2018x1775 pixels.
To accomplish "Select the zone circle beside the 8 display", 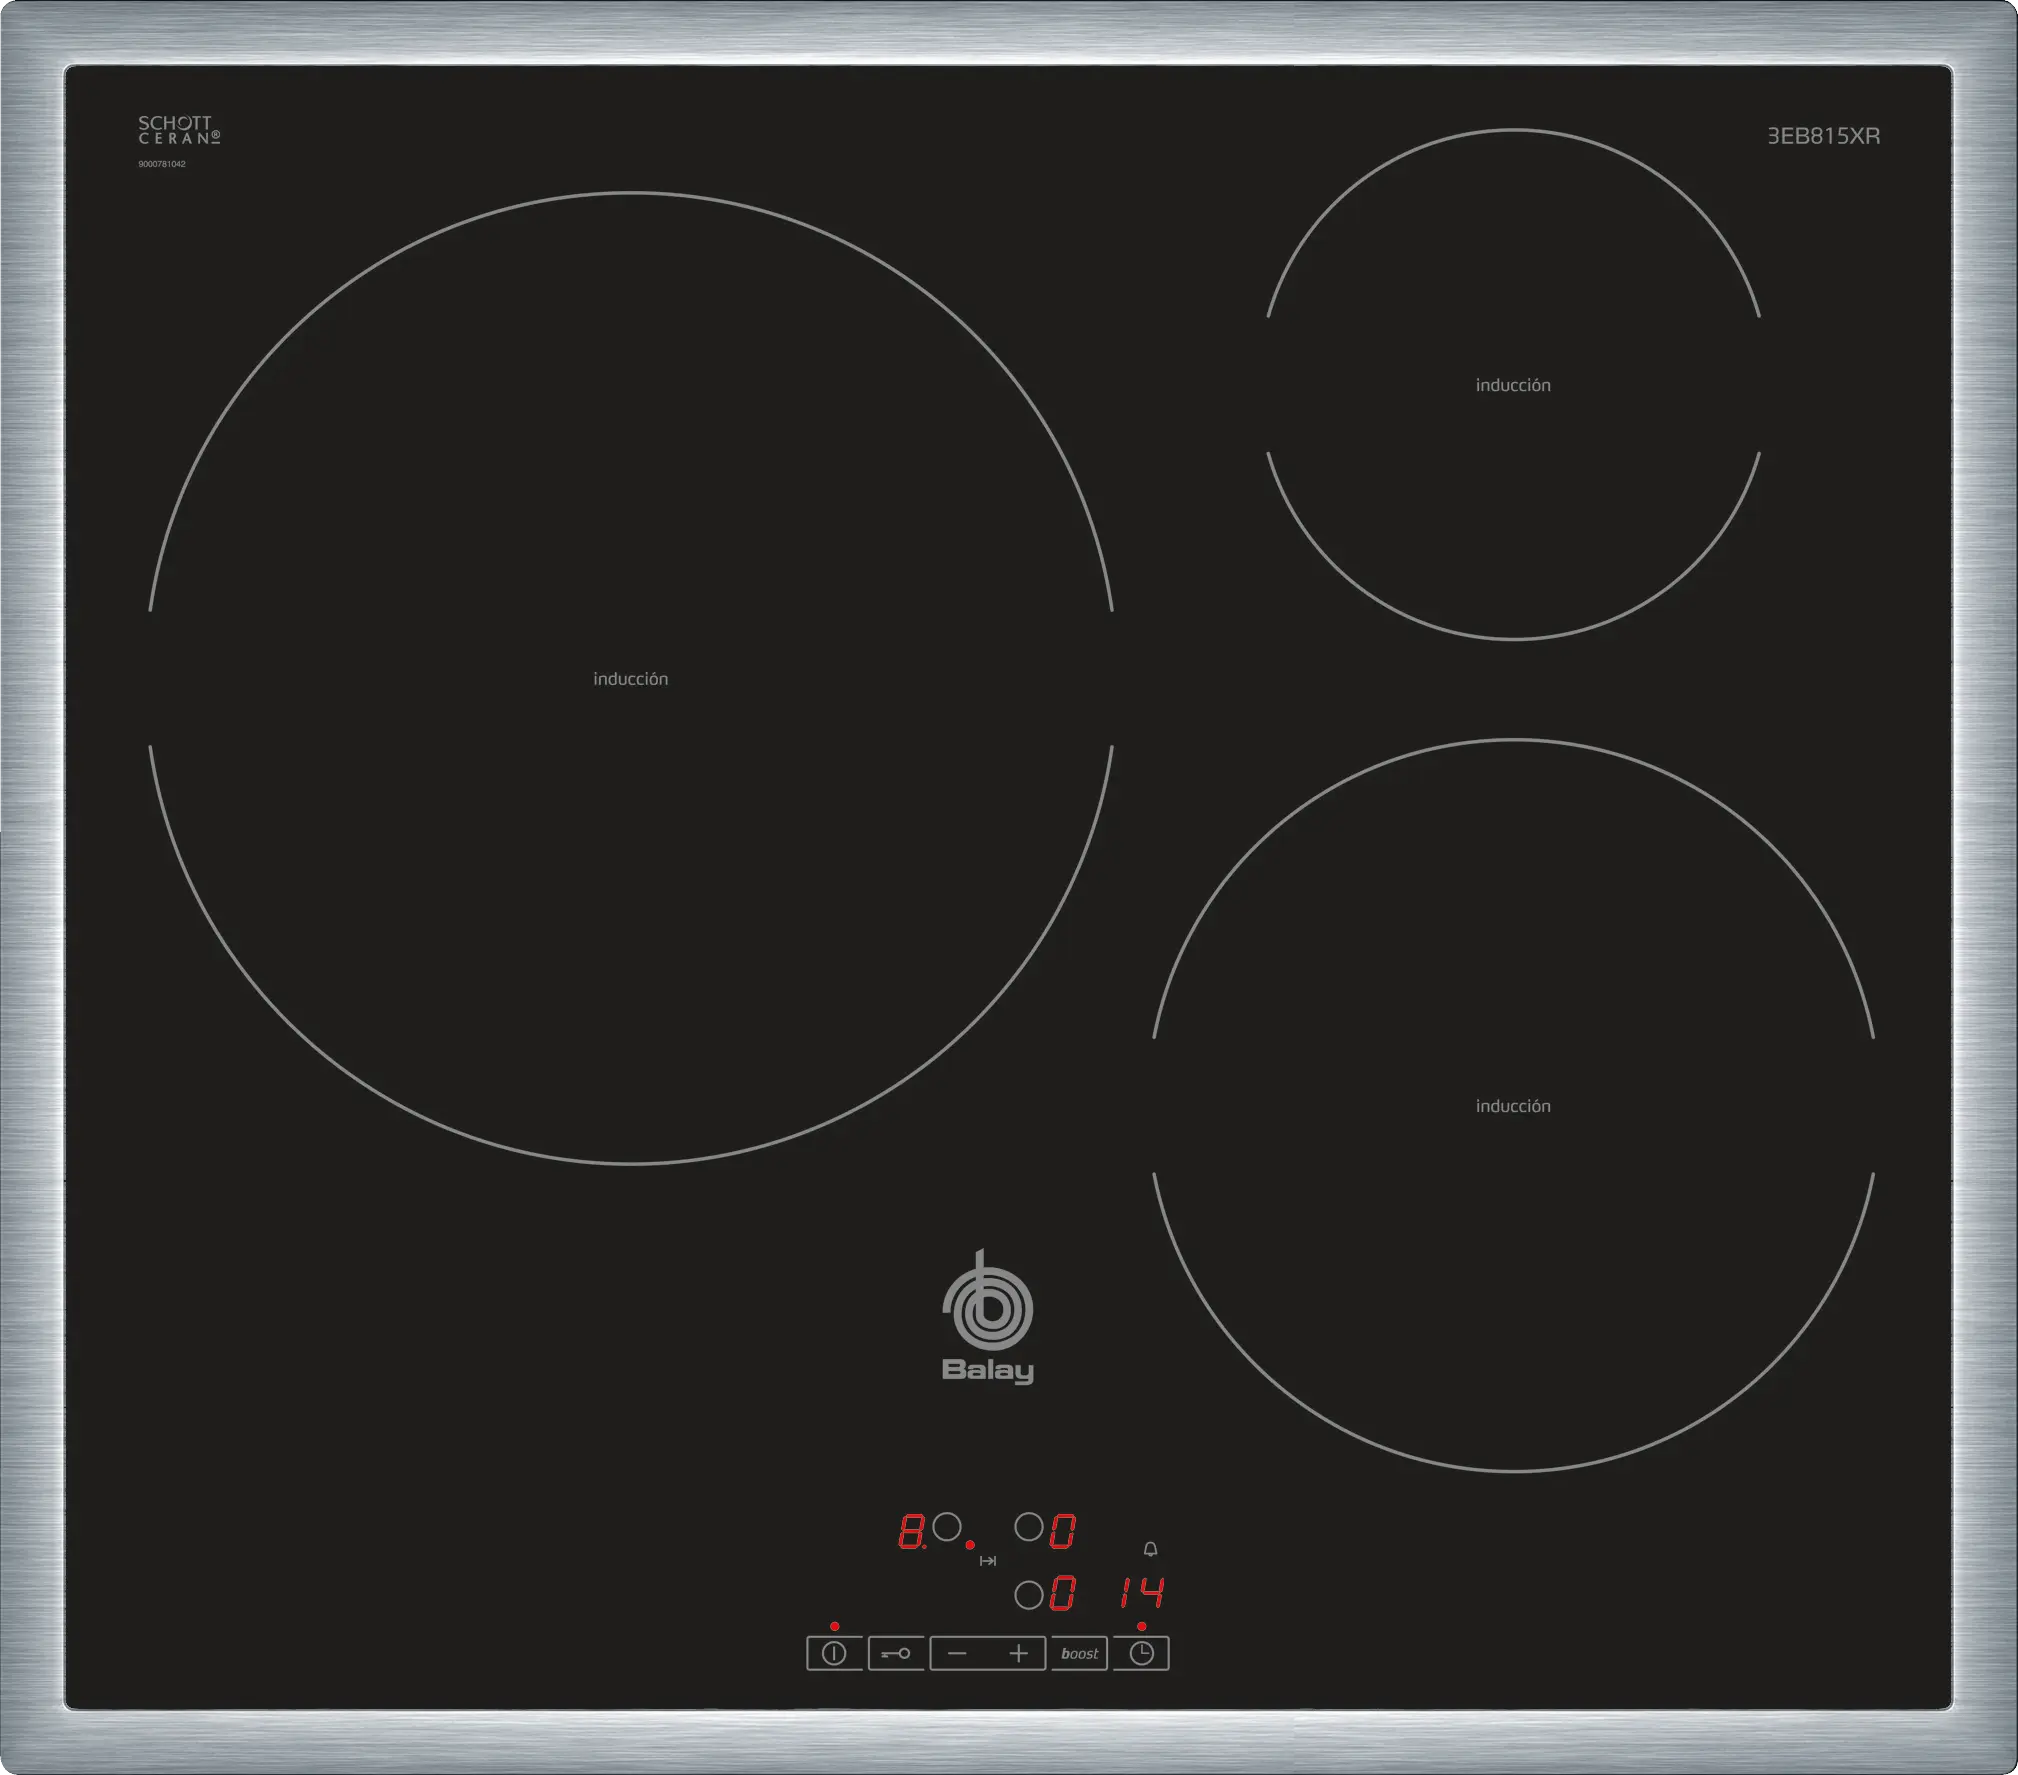I will tap(947, 1527).
